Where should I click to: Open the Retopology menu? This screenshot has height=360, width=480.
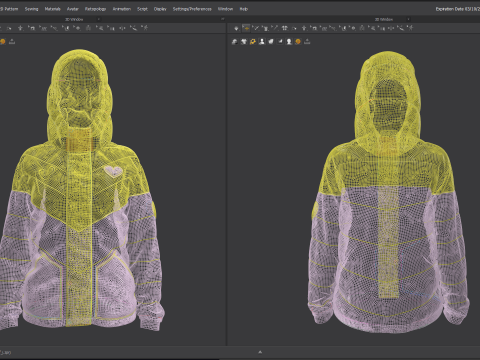coord(95,9)
